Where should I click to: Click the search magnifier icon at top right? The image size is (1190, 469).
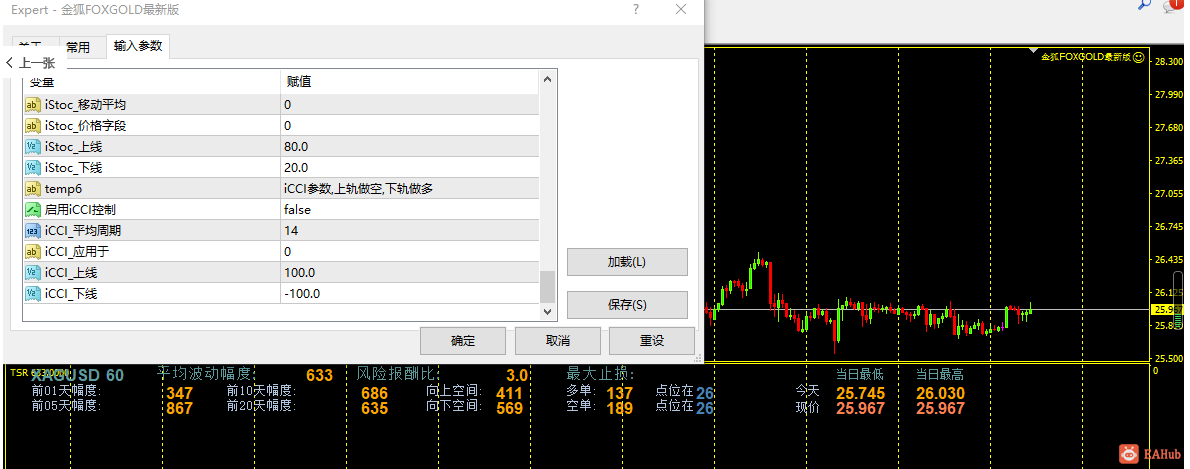1145,5
